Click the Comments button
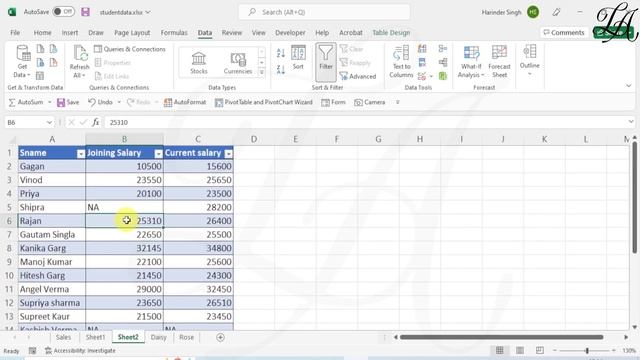 tap(564, 33)
